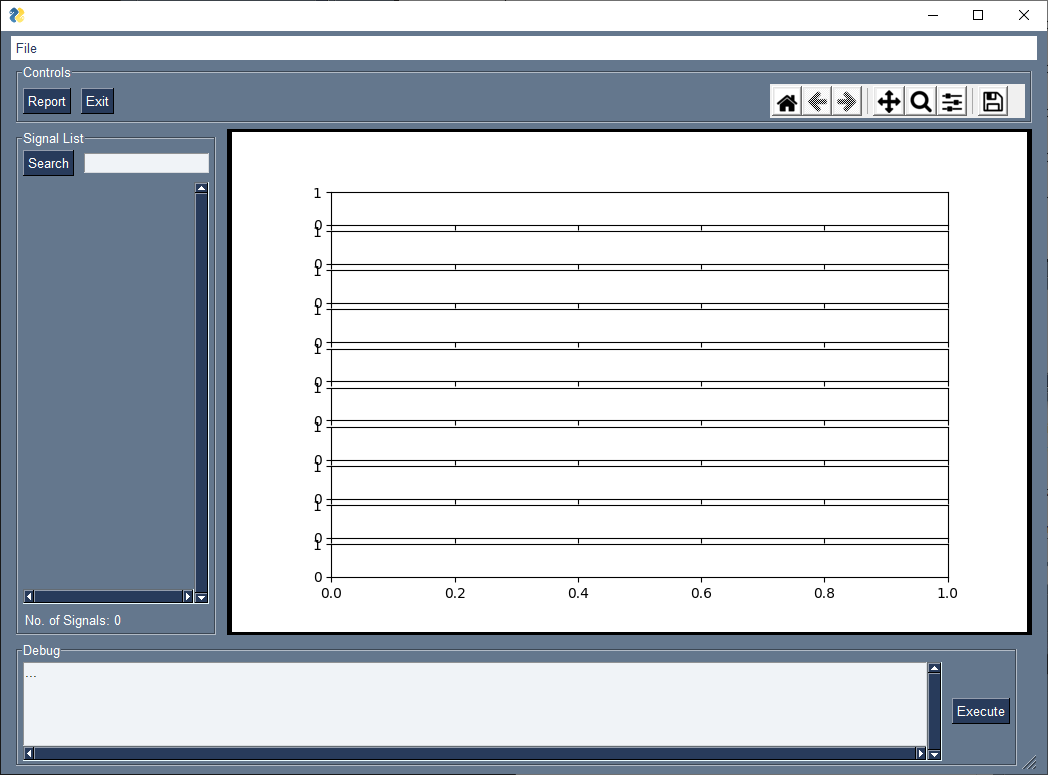Click the Back arrow navigation icon
This screenshot has width=1048, height=775.
(x=815, y=101)
